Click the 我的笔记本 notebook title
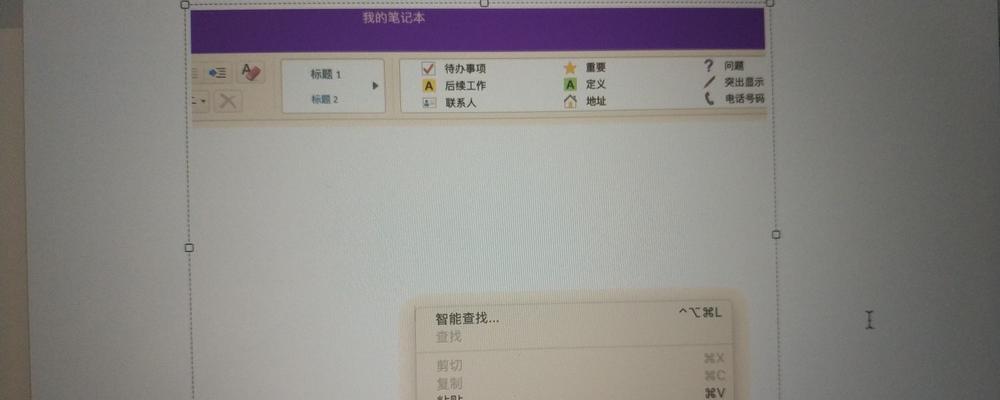 click(x=393, y=19)
